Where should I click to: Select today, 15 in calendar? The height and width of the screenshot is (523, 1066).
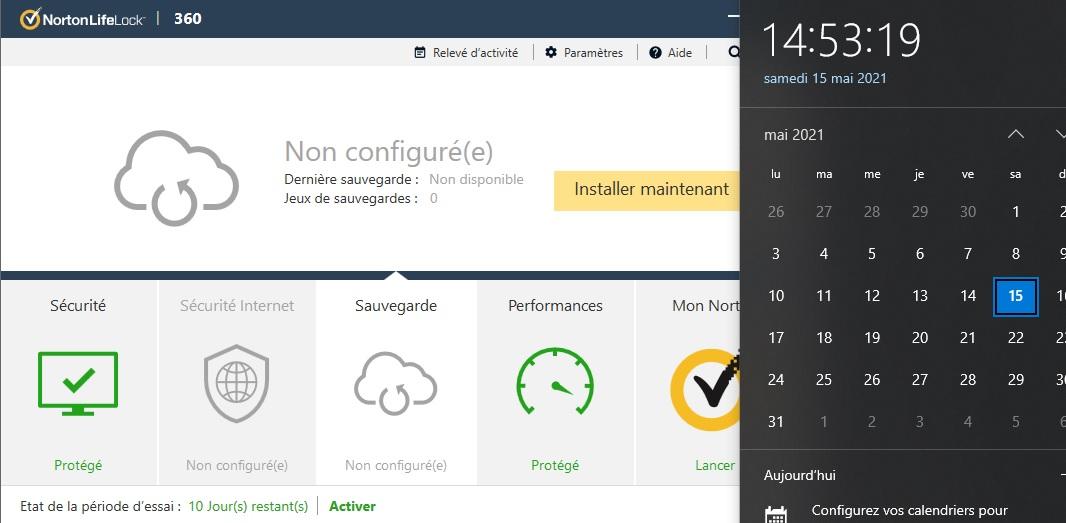(x=1016, y=296)
